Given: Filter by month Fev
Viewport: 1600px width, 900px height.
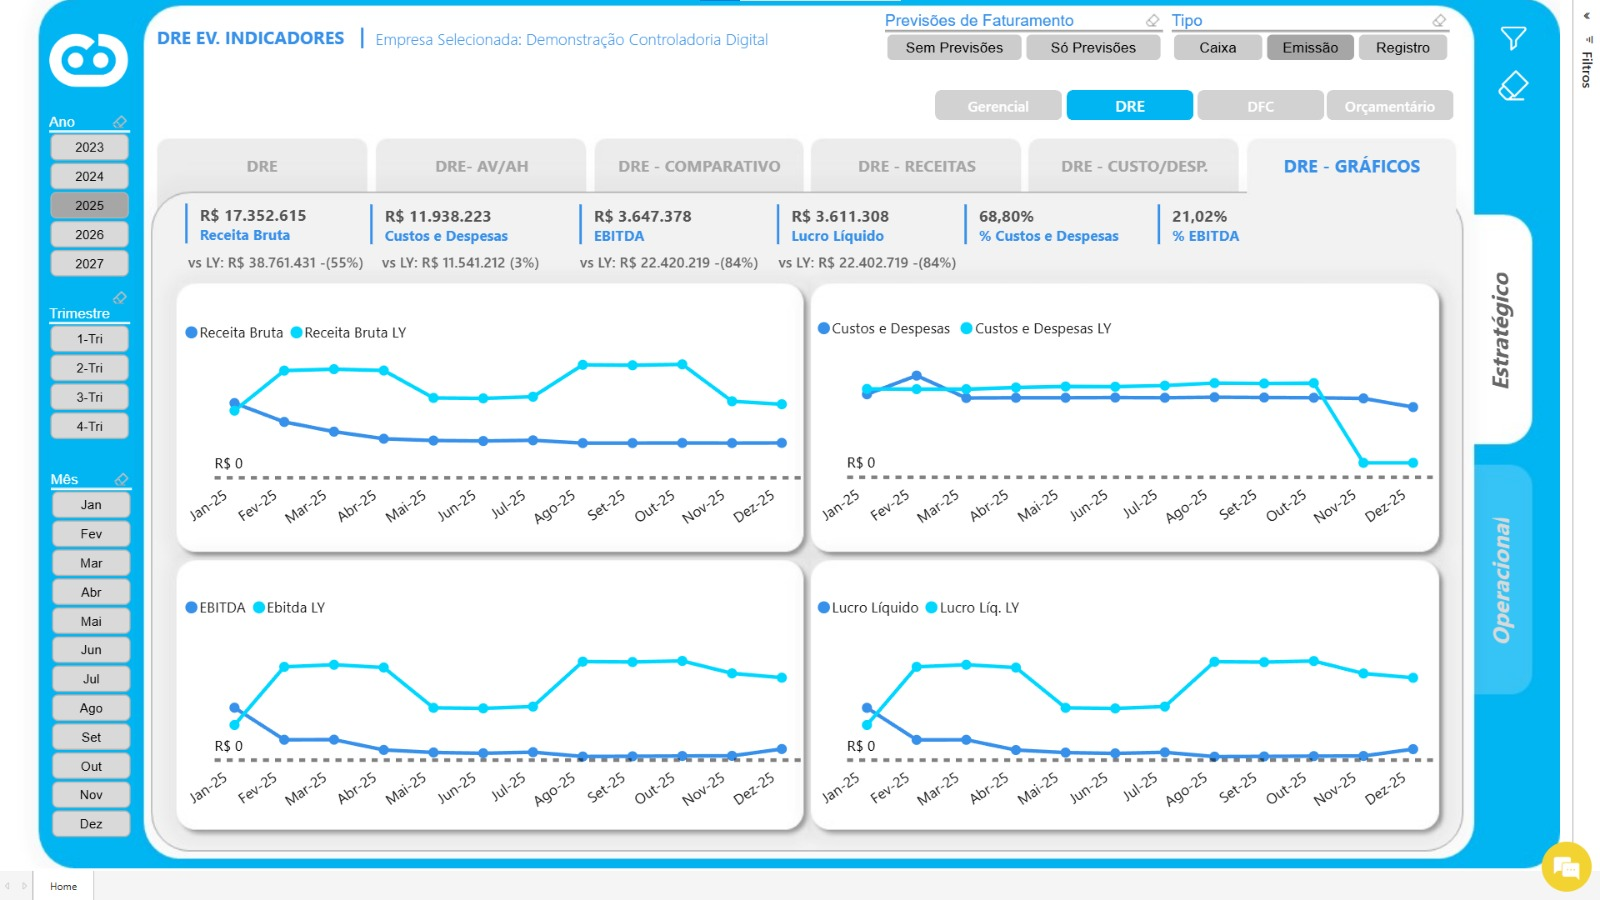Looking at the screenshot, I should pyautogui.click(x=91, y=534).
